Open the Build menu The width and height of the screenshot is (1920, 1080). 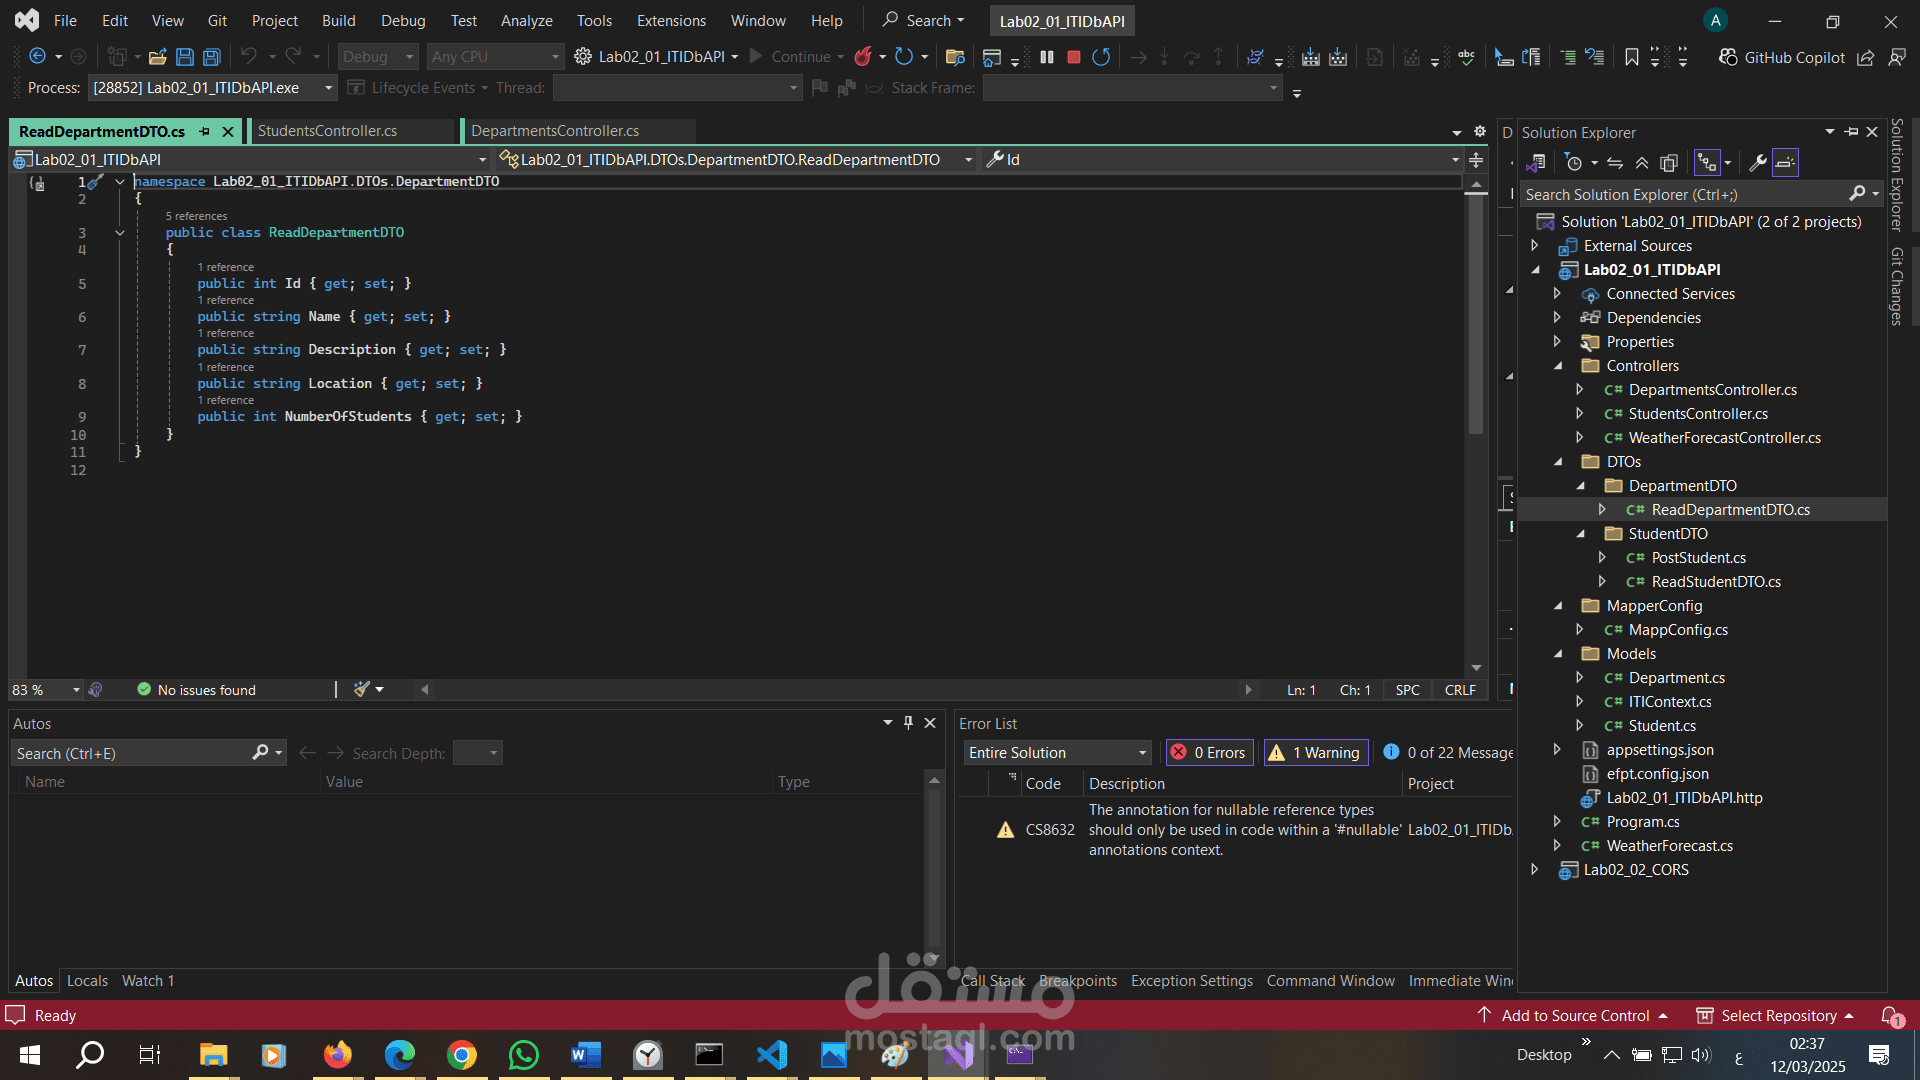[x=338, y=21]
